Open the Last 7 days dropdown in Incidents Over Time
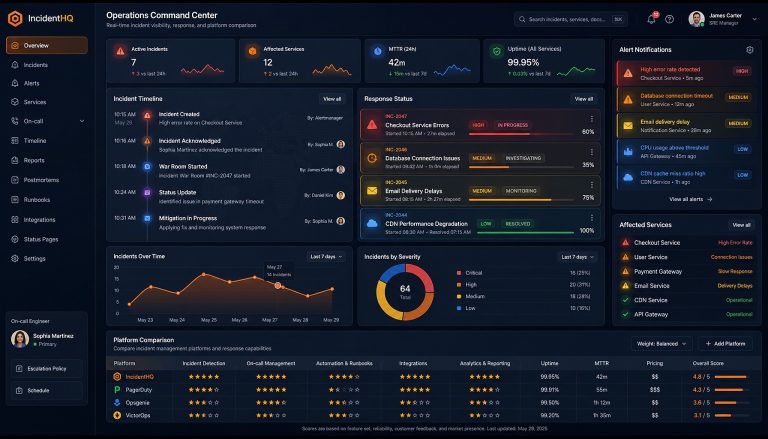 point(326,257)
